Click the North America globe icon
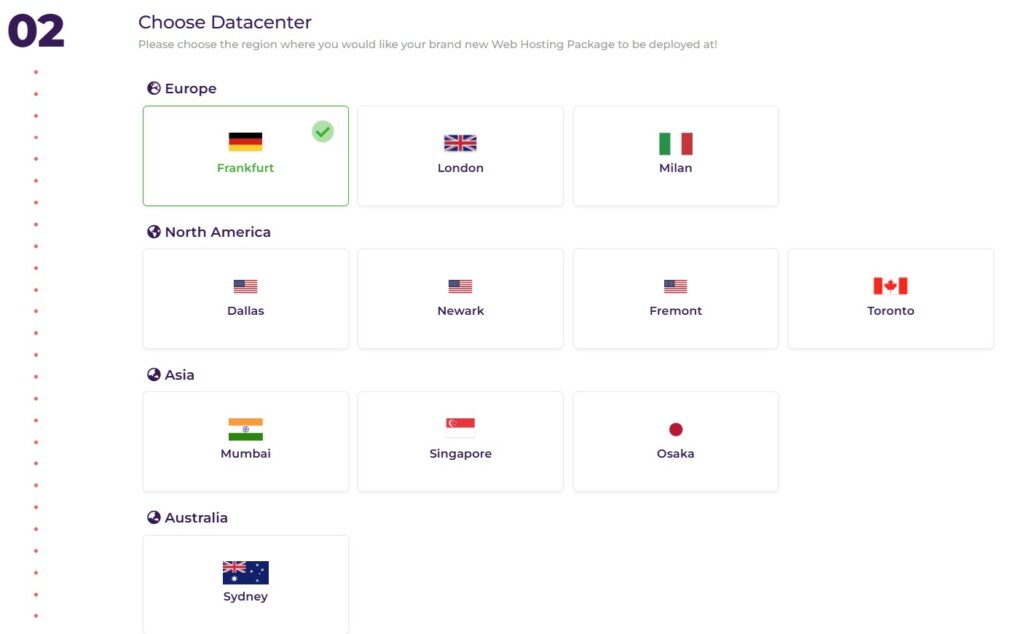 click(154, 231)
